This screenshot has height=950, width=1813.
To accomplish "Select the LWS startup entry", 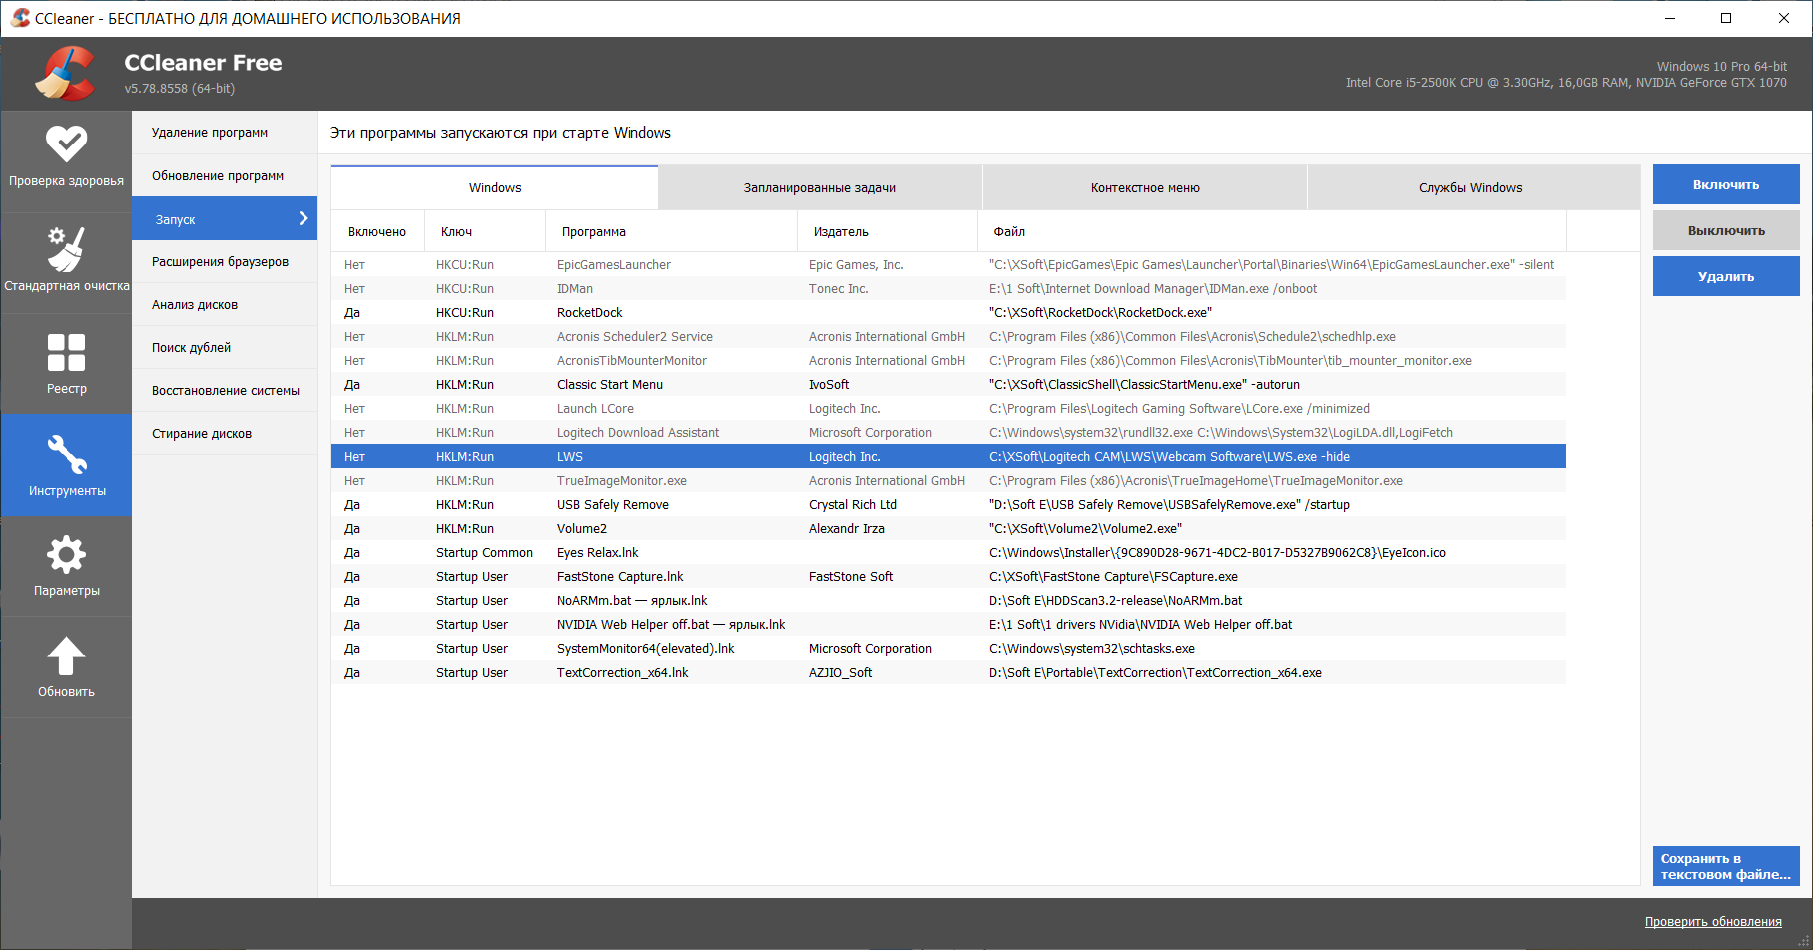I will click(948, 457).
